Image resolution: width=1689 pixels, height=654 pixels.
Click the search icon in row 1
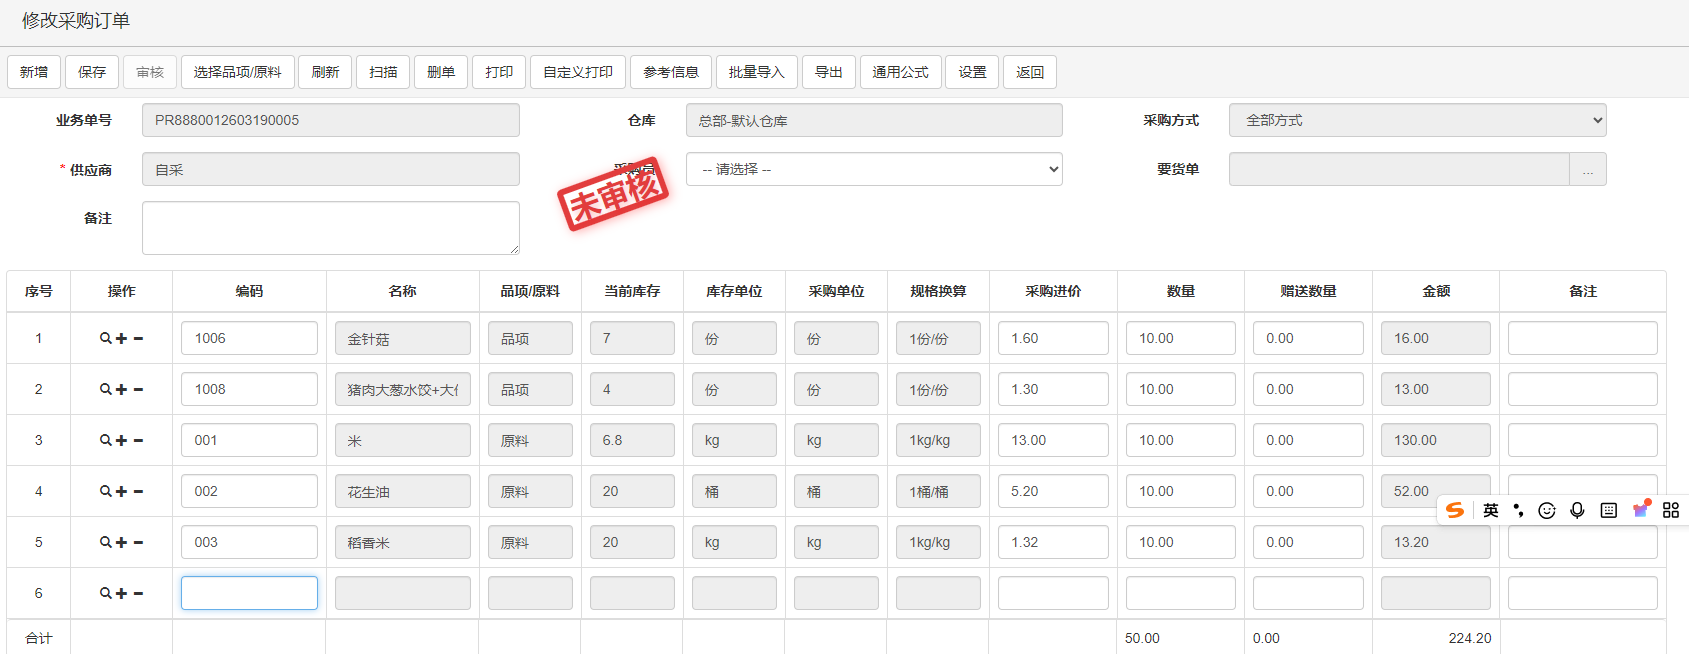coord(105,339)
